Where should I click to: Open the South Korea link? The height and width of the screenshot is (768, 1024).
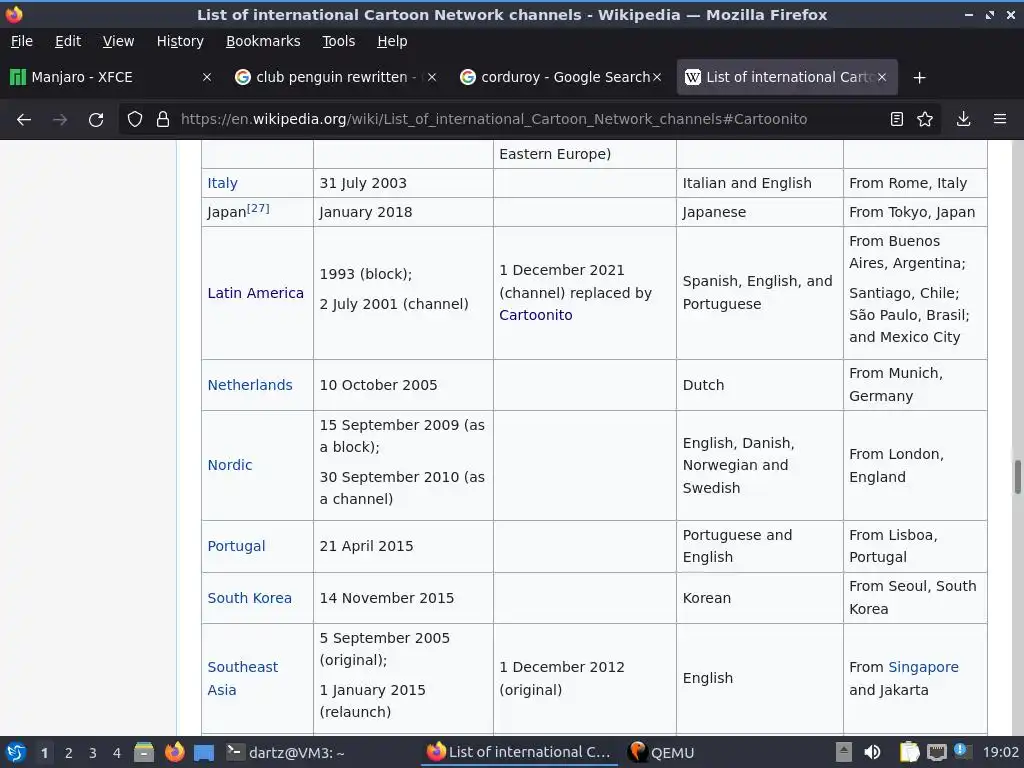[249, 598]
